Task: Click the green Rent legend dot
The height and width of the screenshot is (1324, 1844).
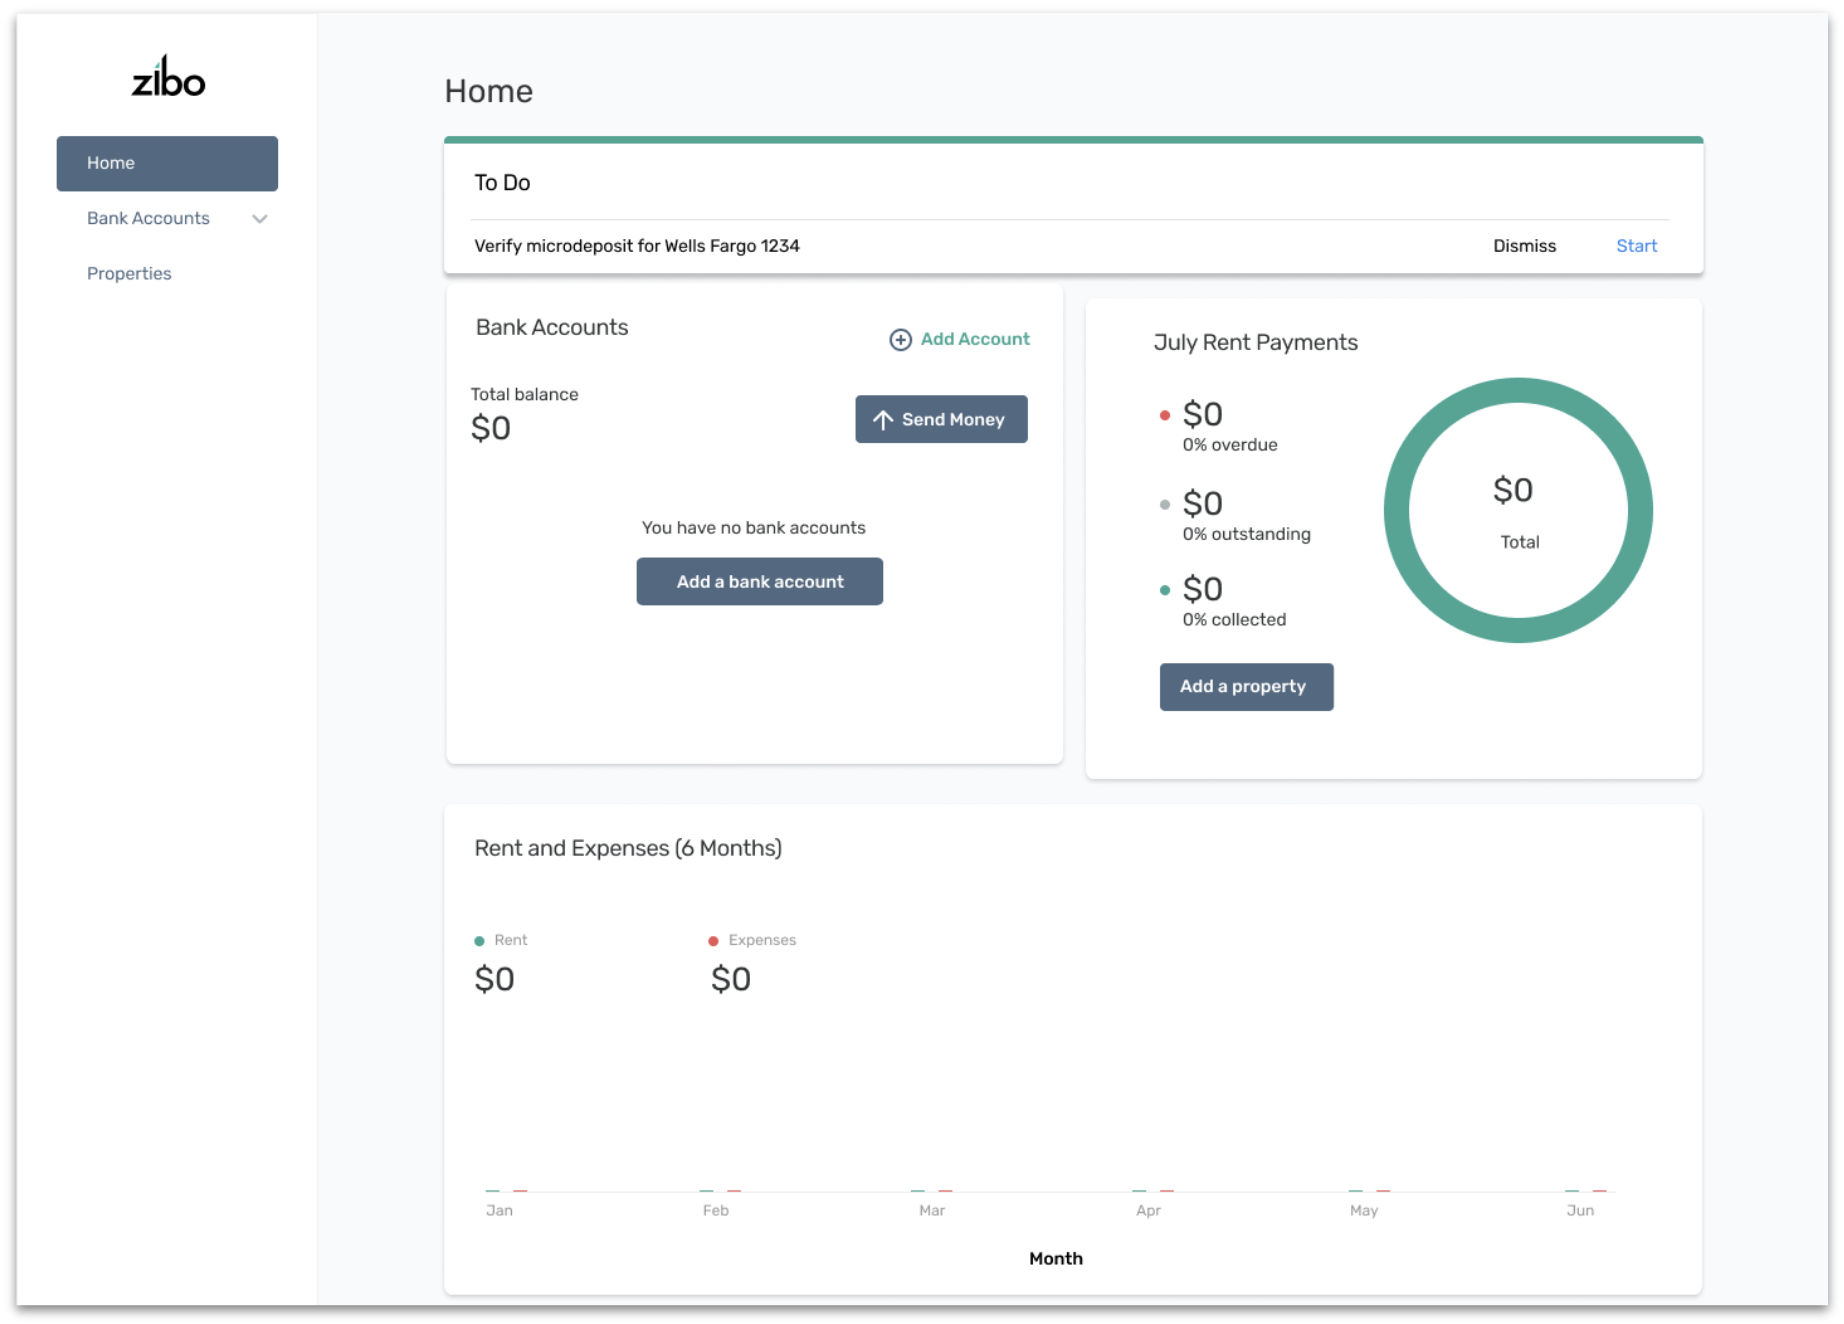Action: tap(479, 940)
